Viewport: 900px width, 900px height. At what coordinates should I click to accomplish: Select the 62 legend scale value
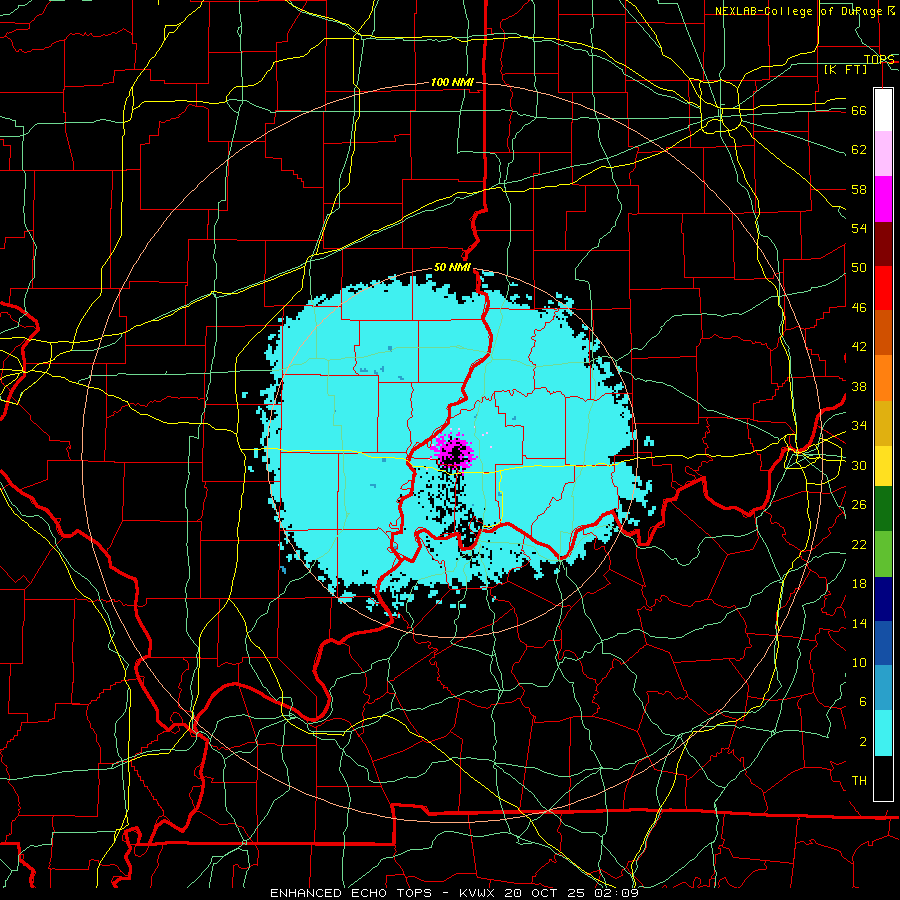859,150
